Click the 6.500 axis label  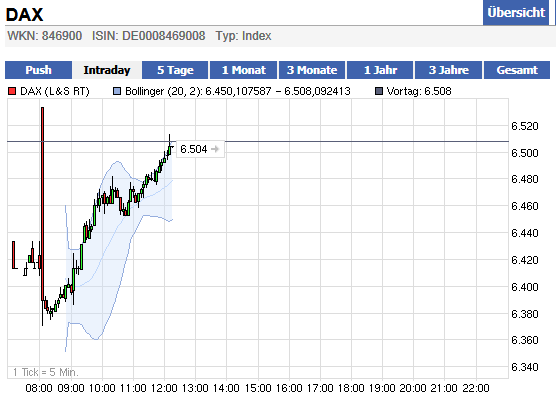tap(525, 153)
